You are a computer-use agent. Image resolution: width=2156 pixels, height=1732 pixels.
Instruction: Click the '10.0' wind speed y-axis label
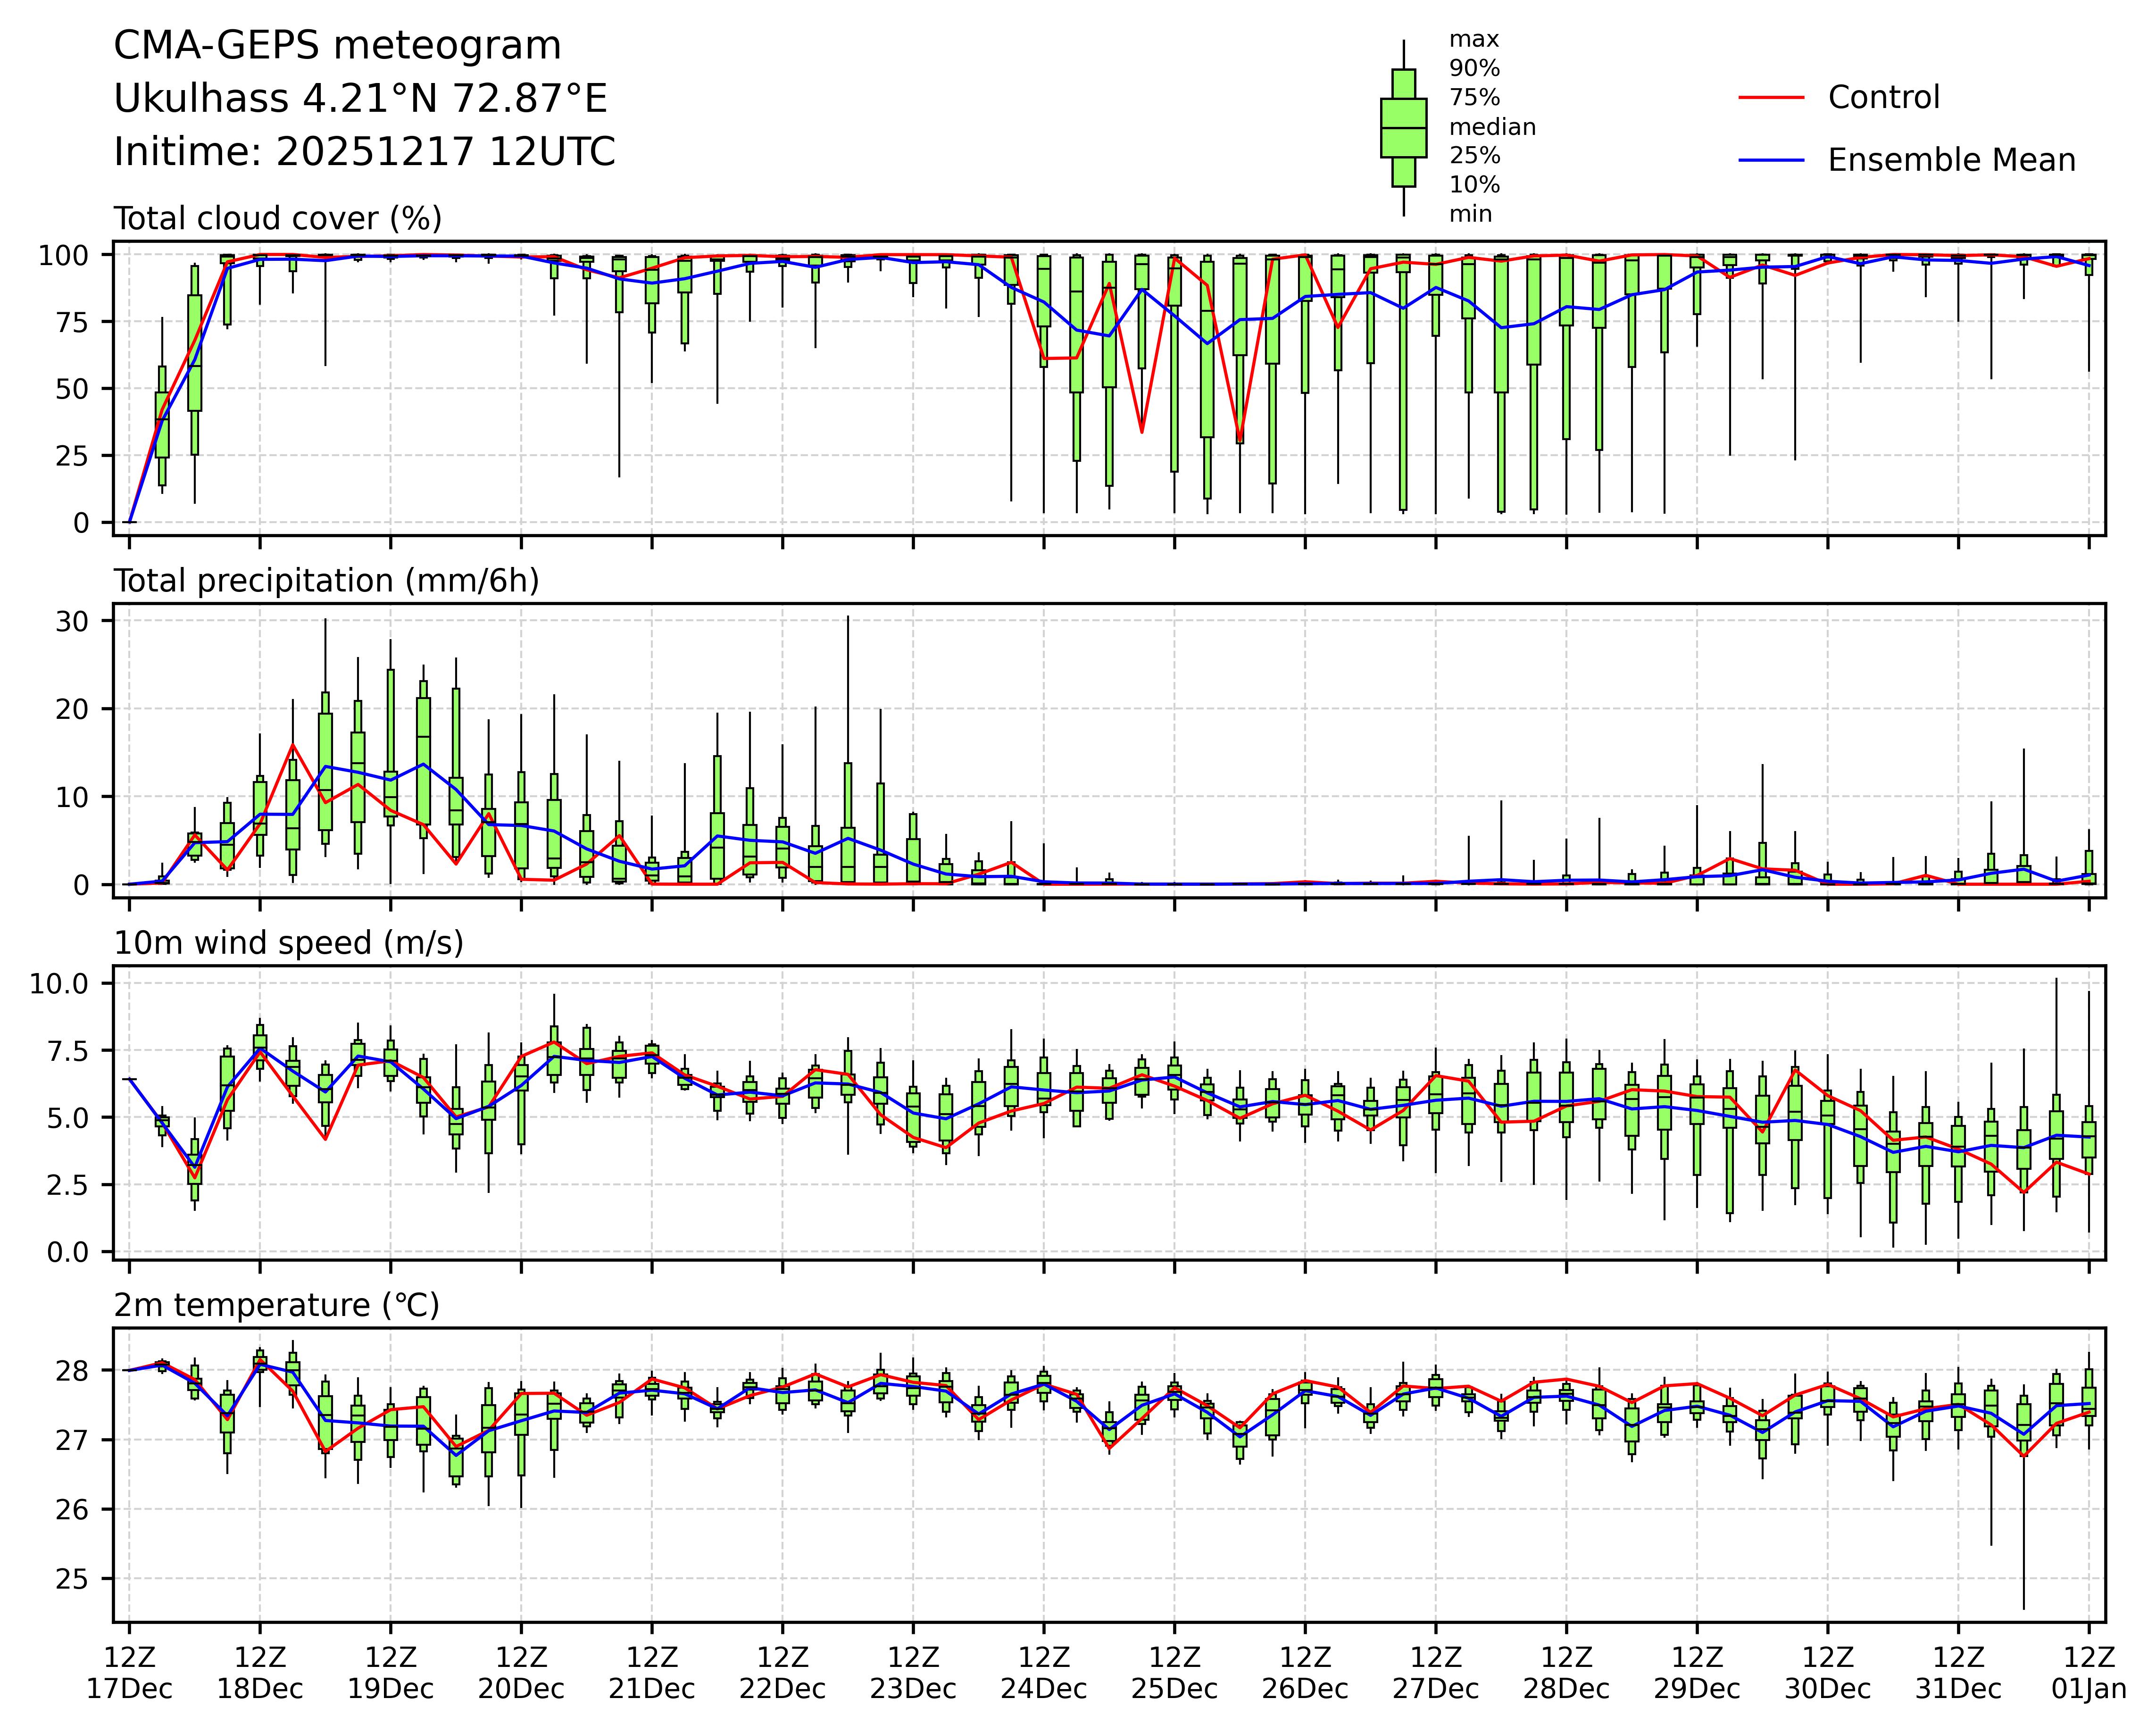pyautogui.click(x=59, y=984)
